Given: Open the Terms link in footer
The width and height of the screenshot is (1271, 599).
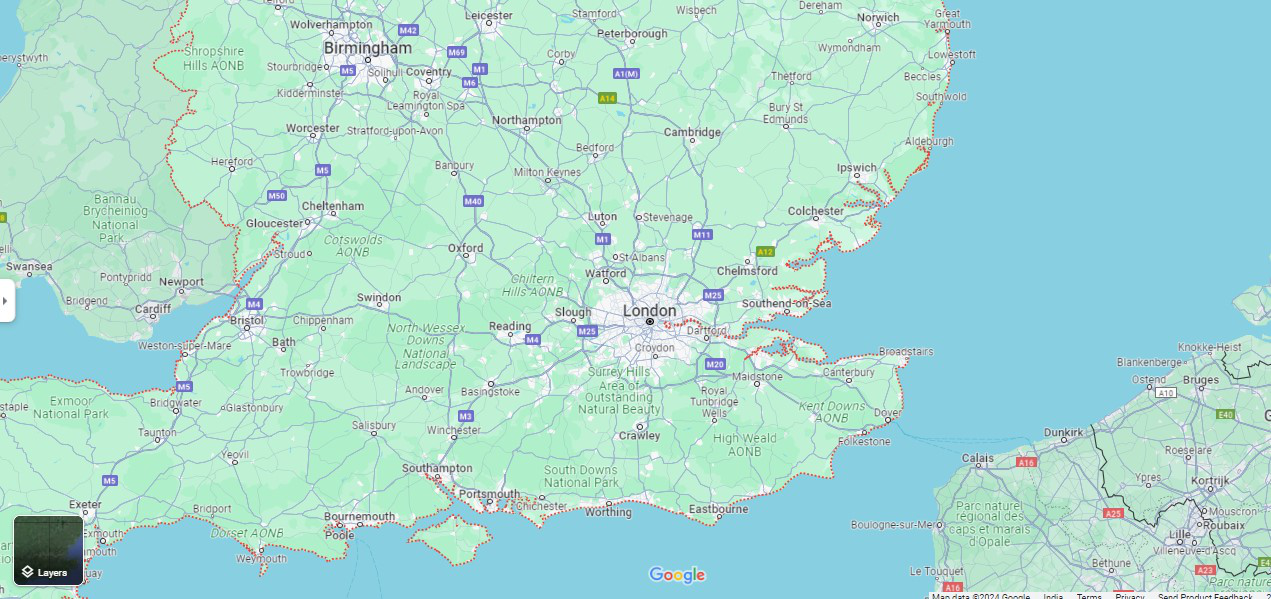Looking at the screenshot, I should tap(1089, 596).
